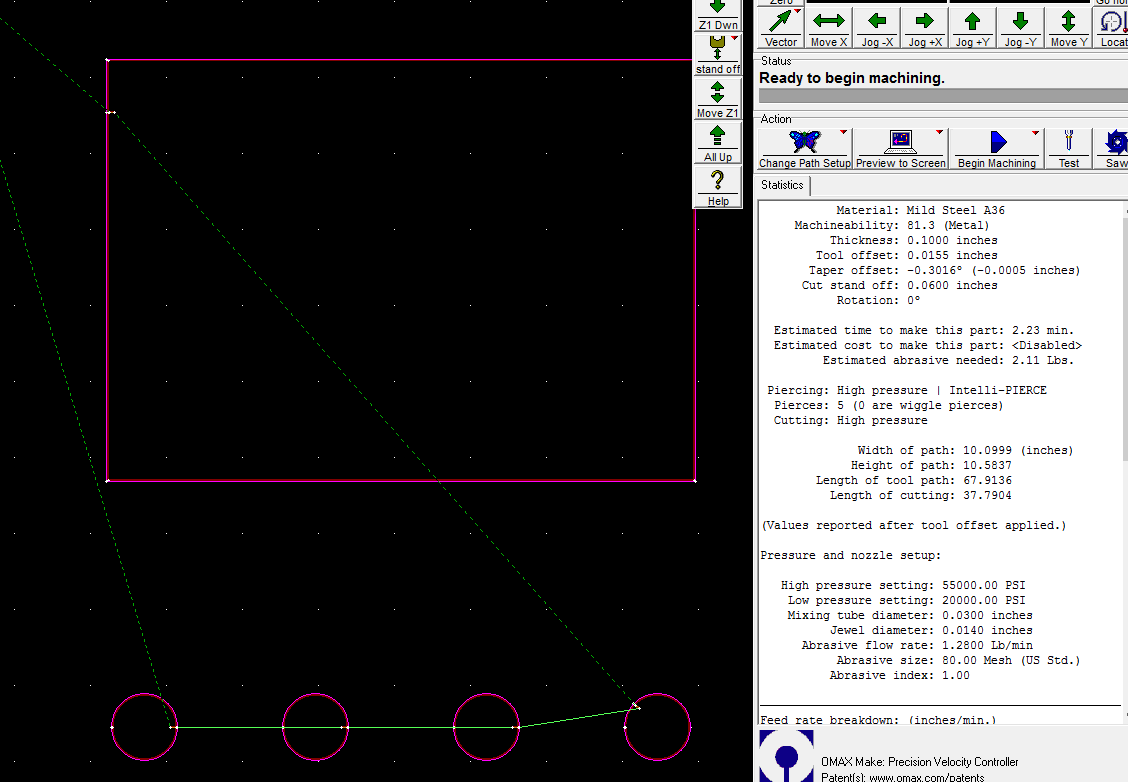The height and width of the screenshot is (782, 1128).
Task: Jog the nozzle in +Y direction
Action: pos(973,28)
